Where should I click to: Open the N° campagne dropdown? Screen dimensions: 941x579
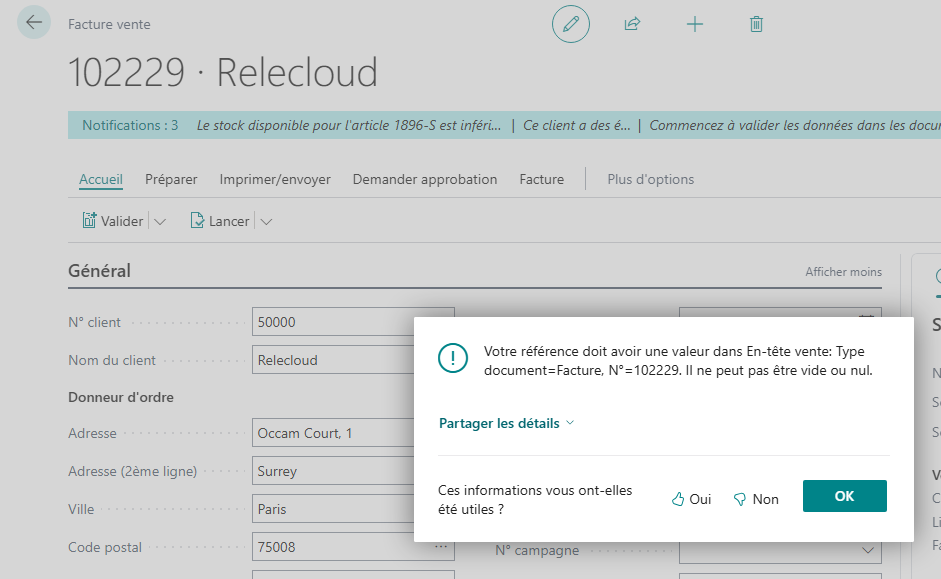click(866, 550)
